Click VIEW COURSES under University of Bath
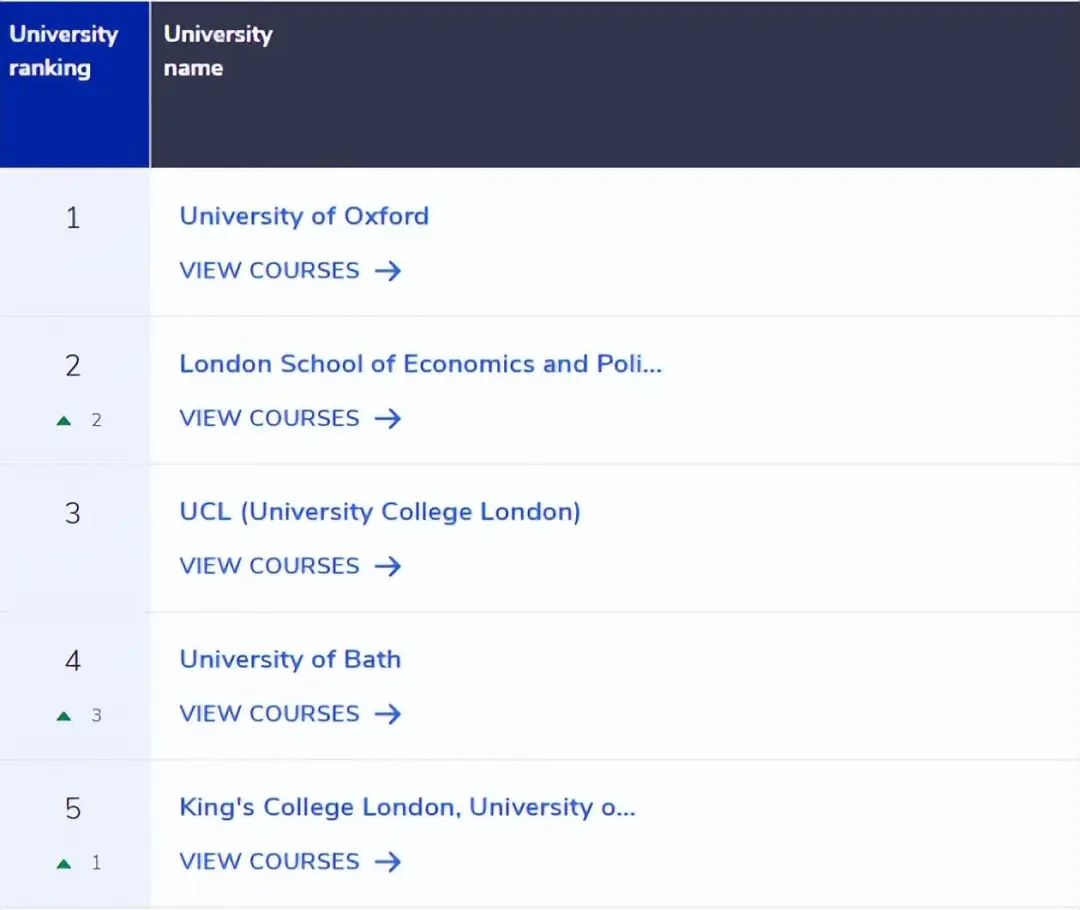 point(268,713)
